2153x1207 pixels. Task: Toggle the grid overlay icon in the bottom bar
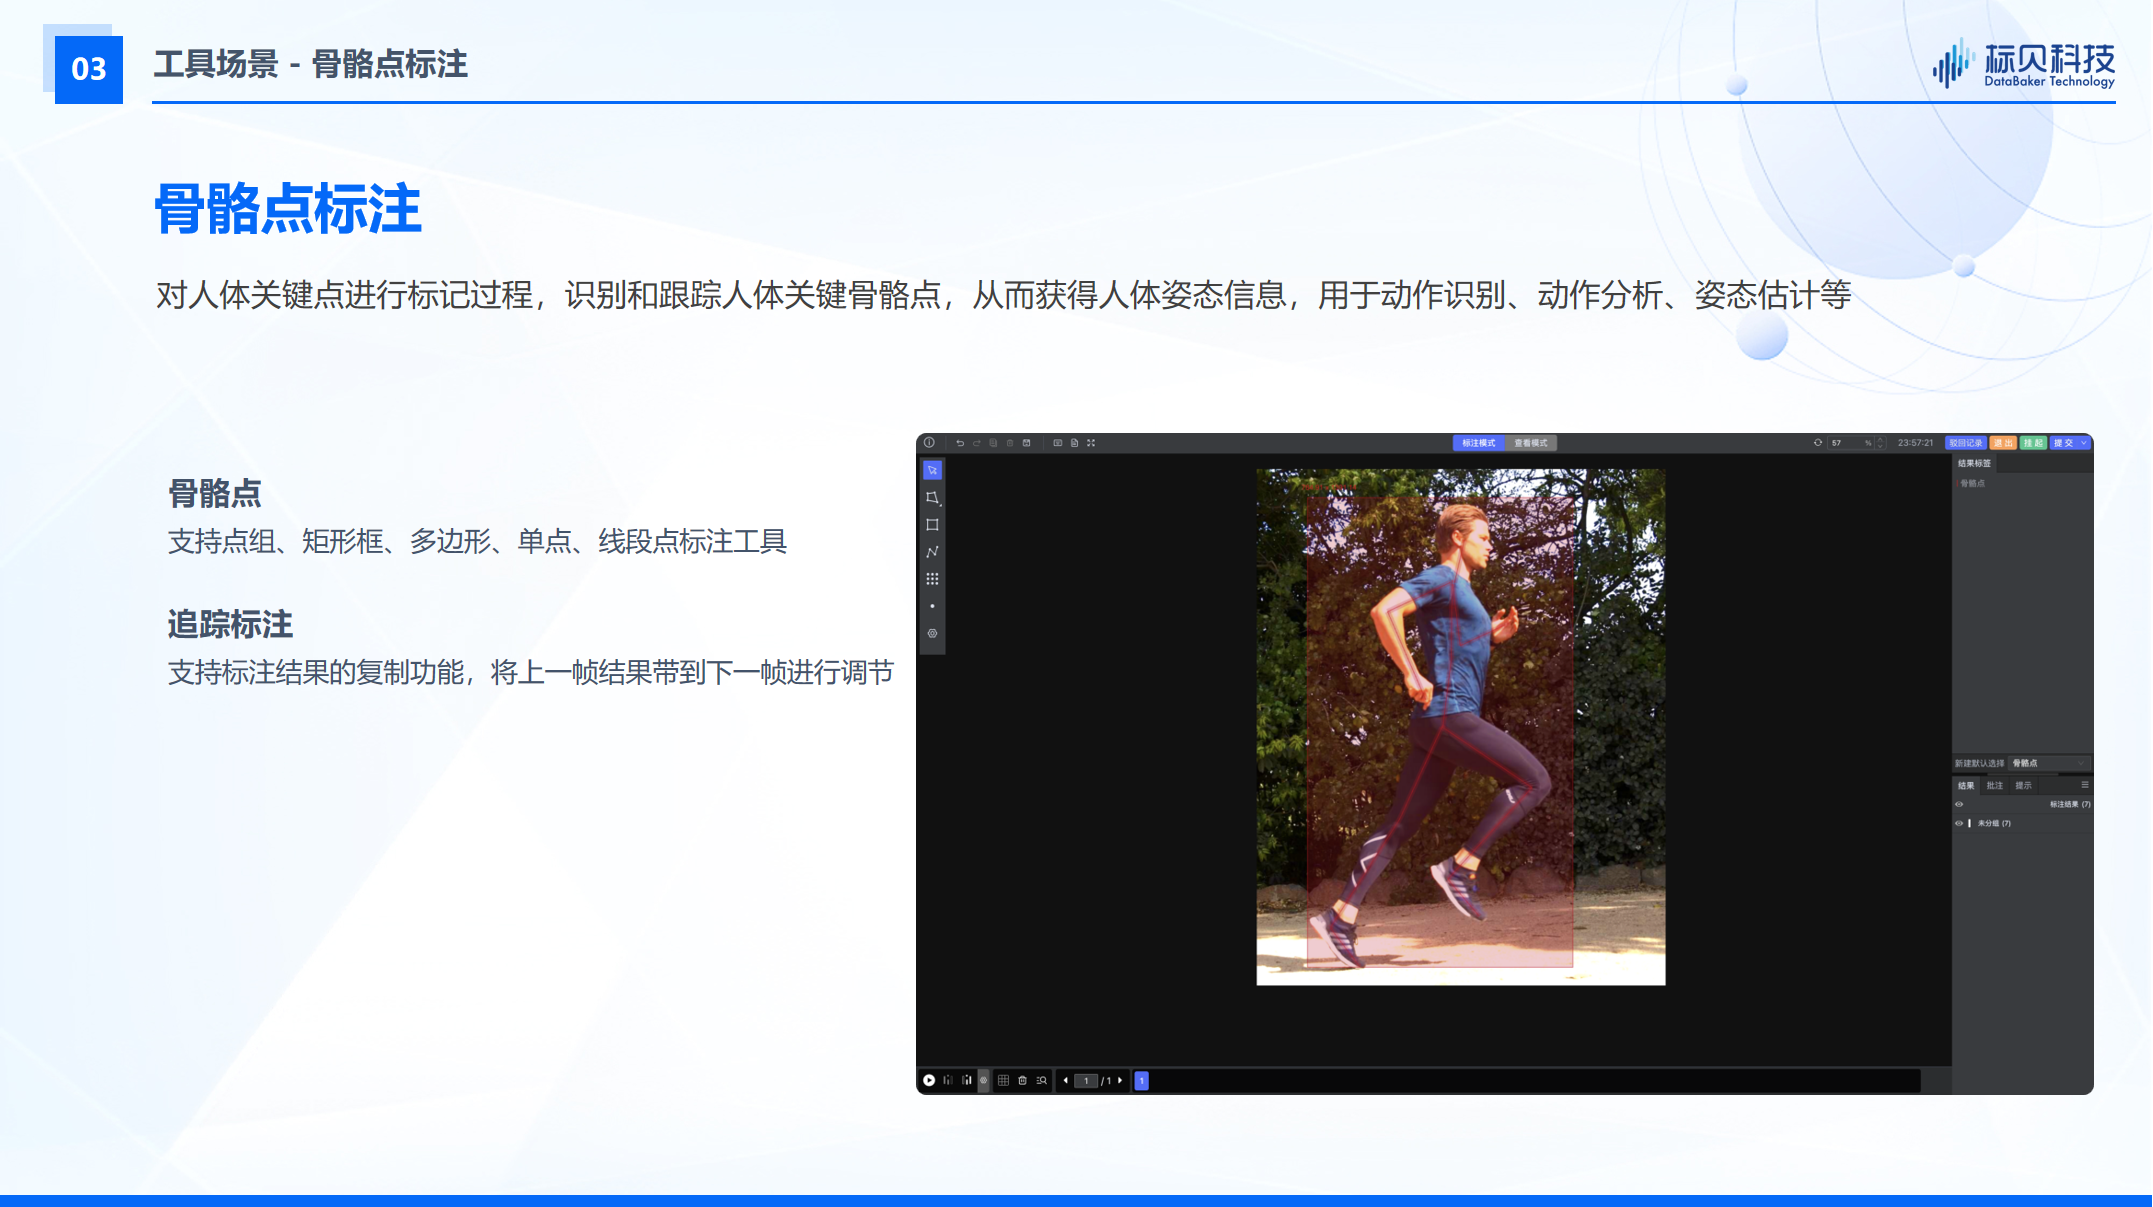tap(1003, 1080)
